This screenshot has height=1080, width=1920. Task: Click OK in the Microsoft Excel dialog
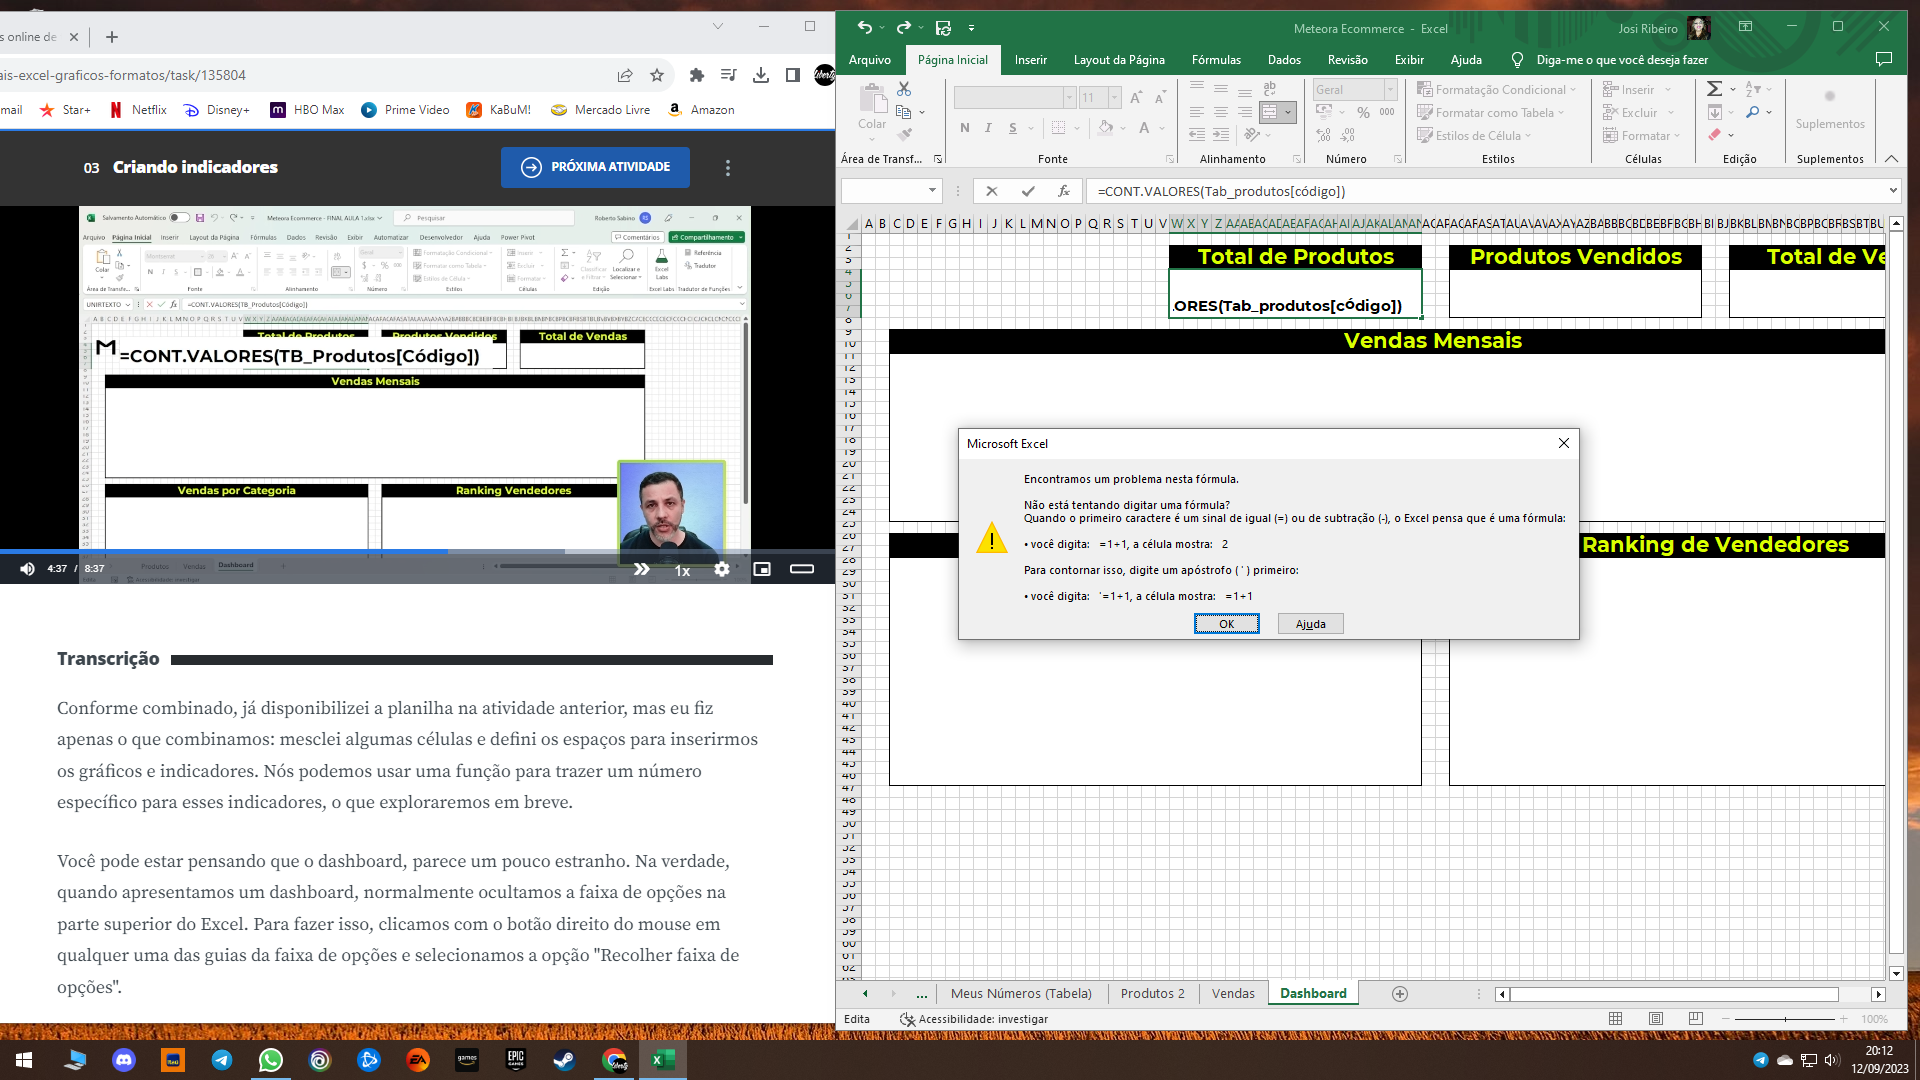tap(1226, 624)
